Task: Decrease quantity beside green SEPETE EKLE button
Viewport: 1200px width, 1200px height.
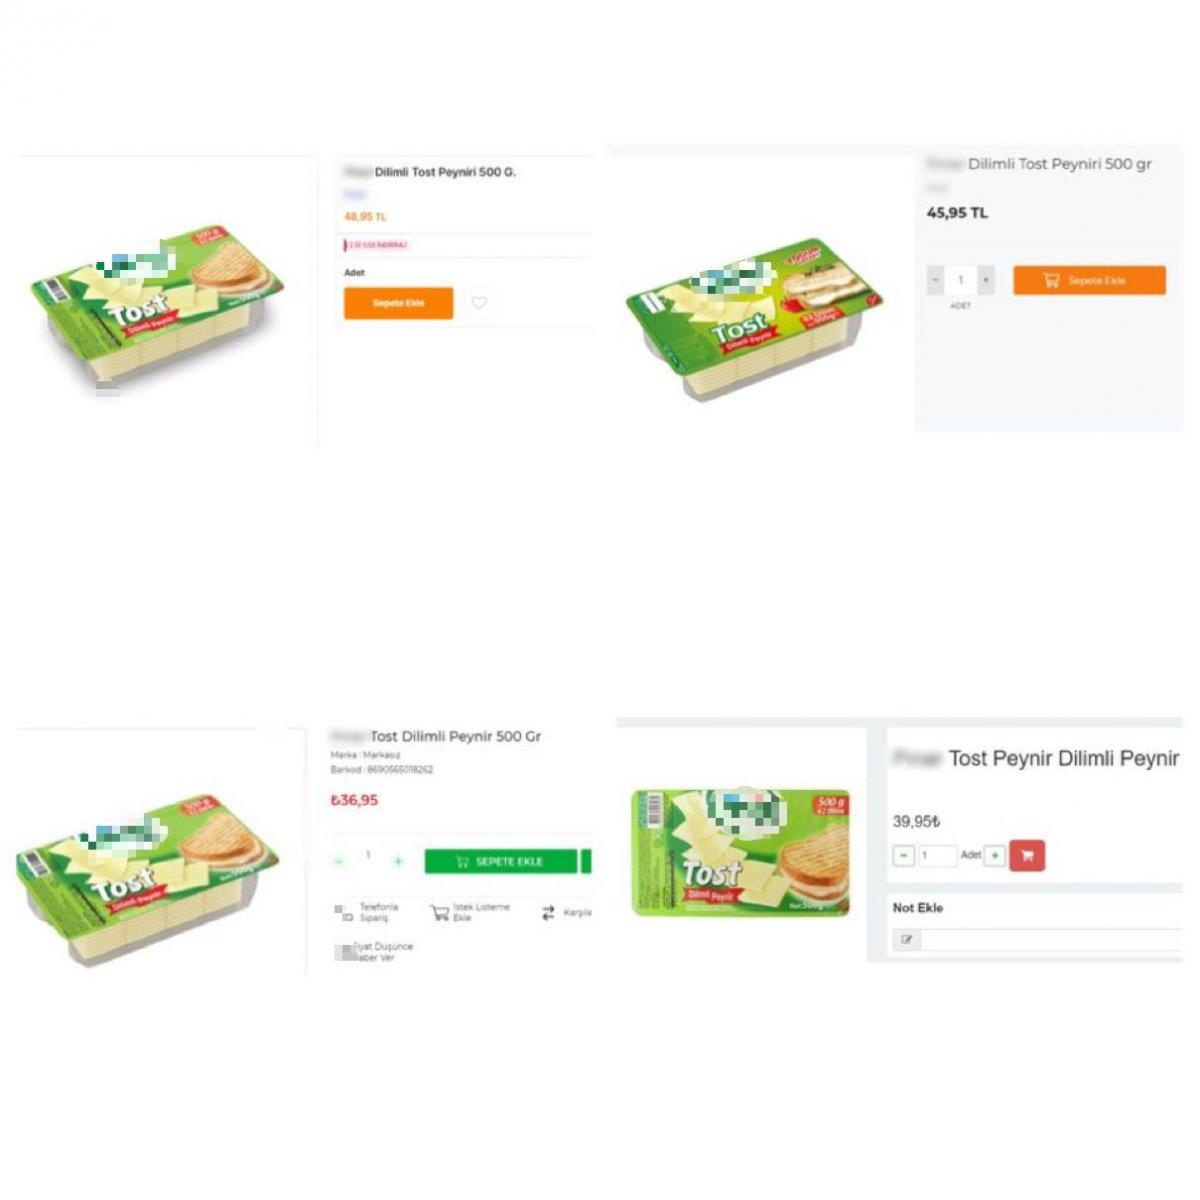Action: coord(339,861)
